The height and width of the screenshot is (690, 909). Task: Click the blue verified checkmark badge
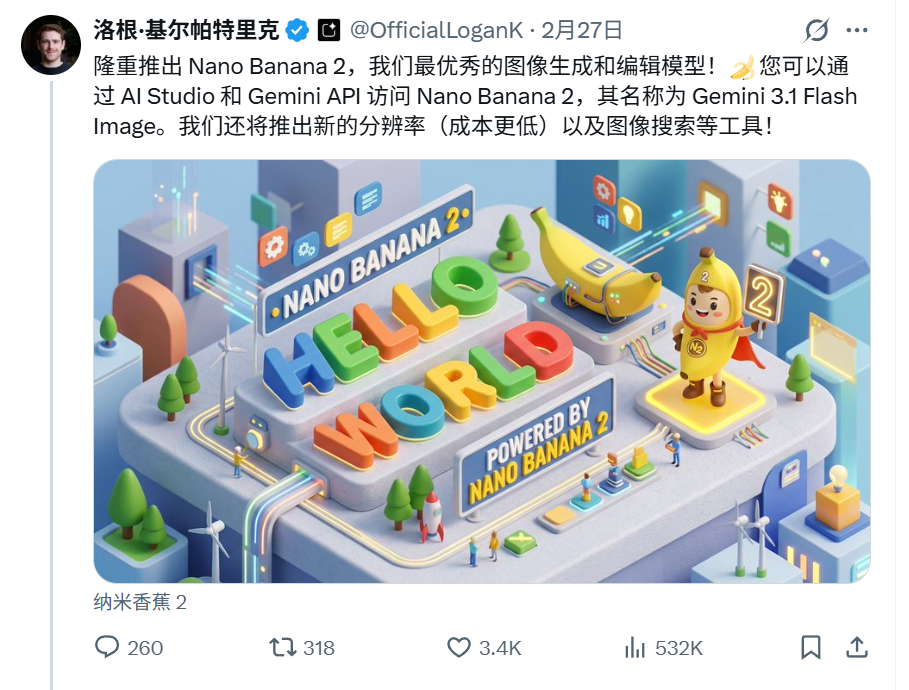pos(298,30)
